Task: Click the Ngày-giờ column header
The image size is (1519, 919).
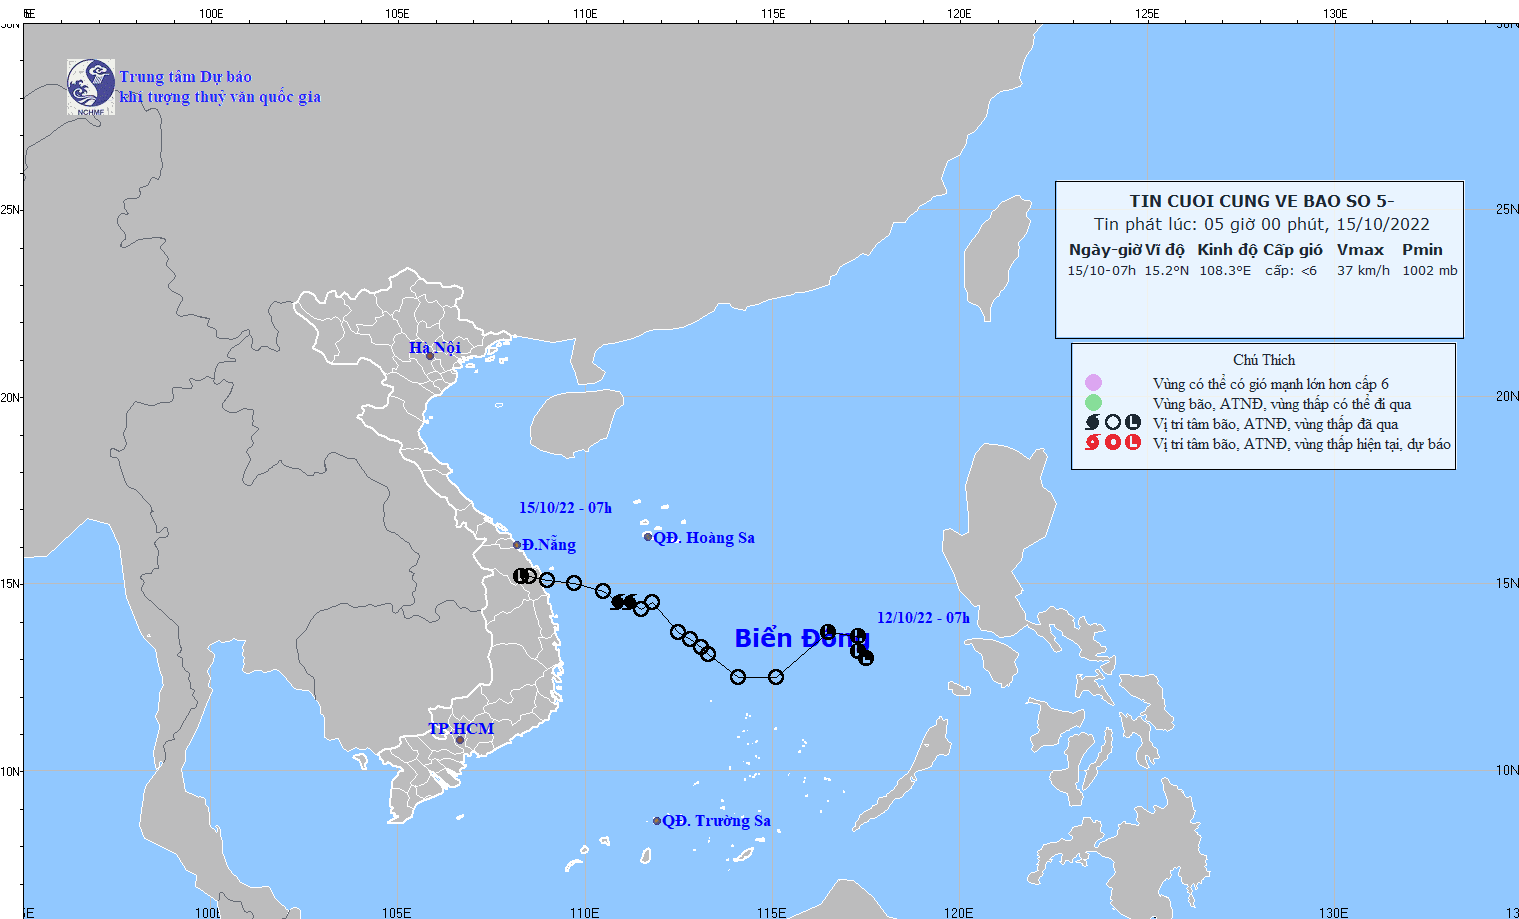Action: click(1104, 250)
